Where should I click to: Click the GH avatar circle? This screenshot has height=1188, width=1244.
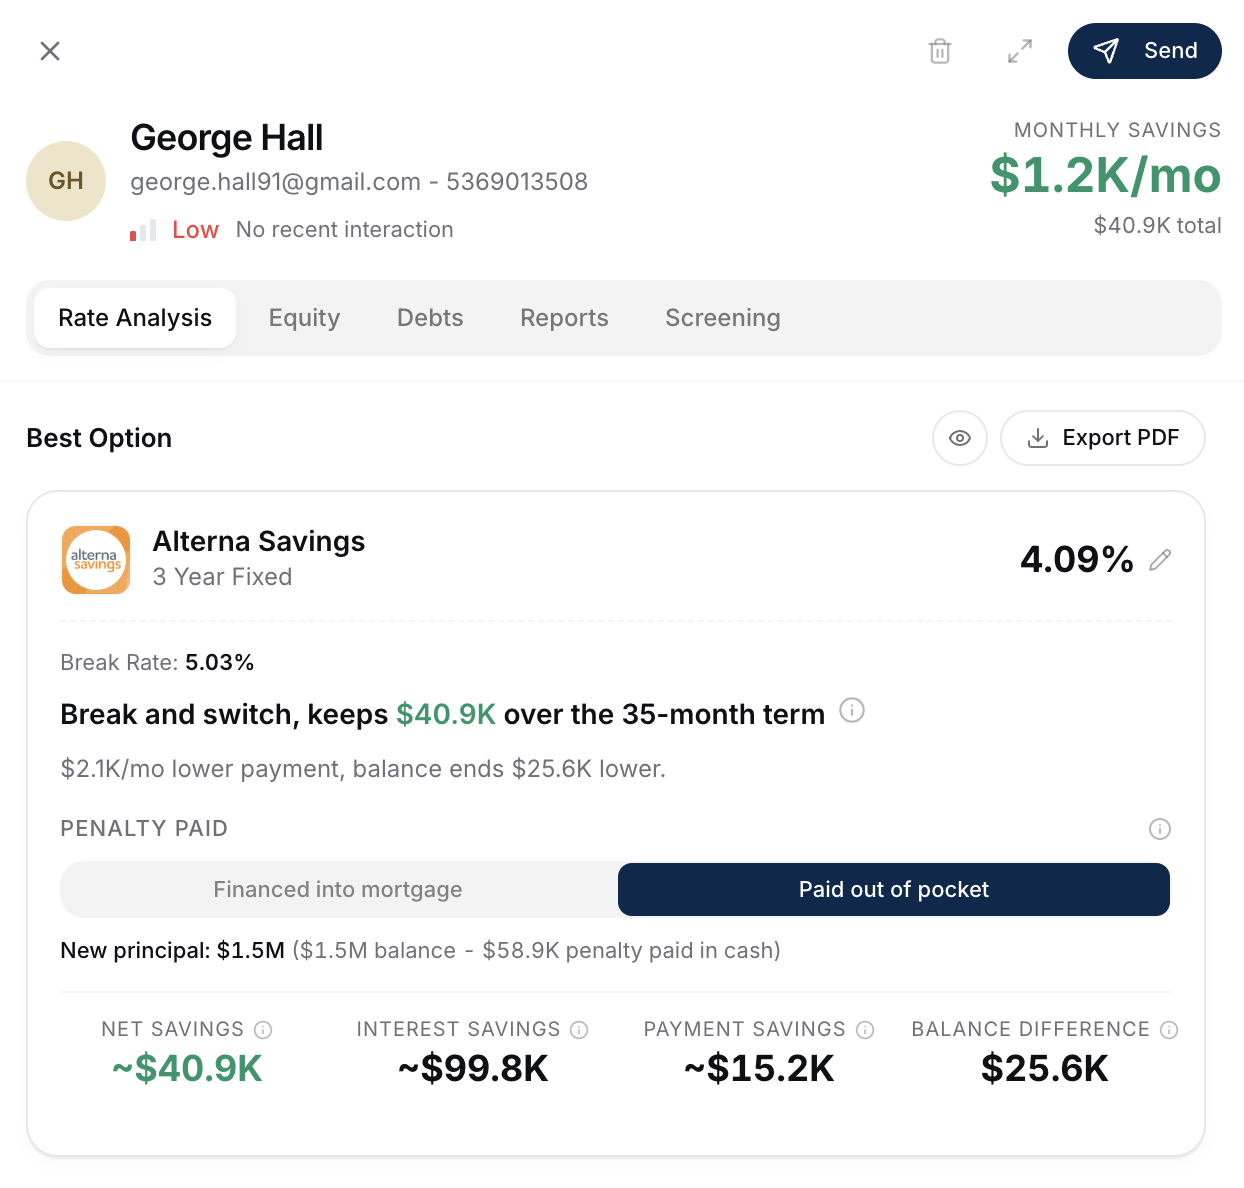[66, 181]
